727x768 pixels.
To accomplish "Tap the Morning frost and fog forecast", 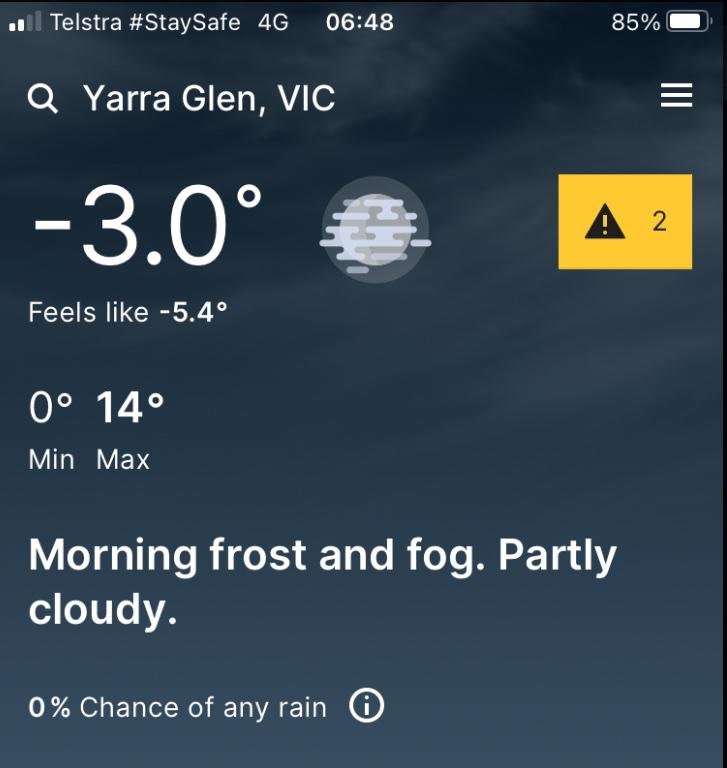I will click(x=322, y=581).
